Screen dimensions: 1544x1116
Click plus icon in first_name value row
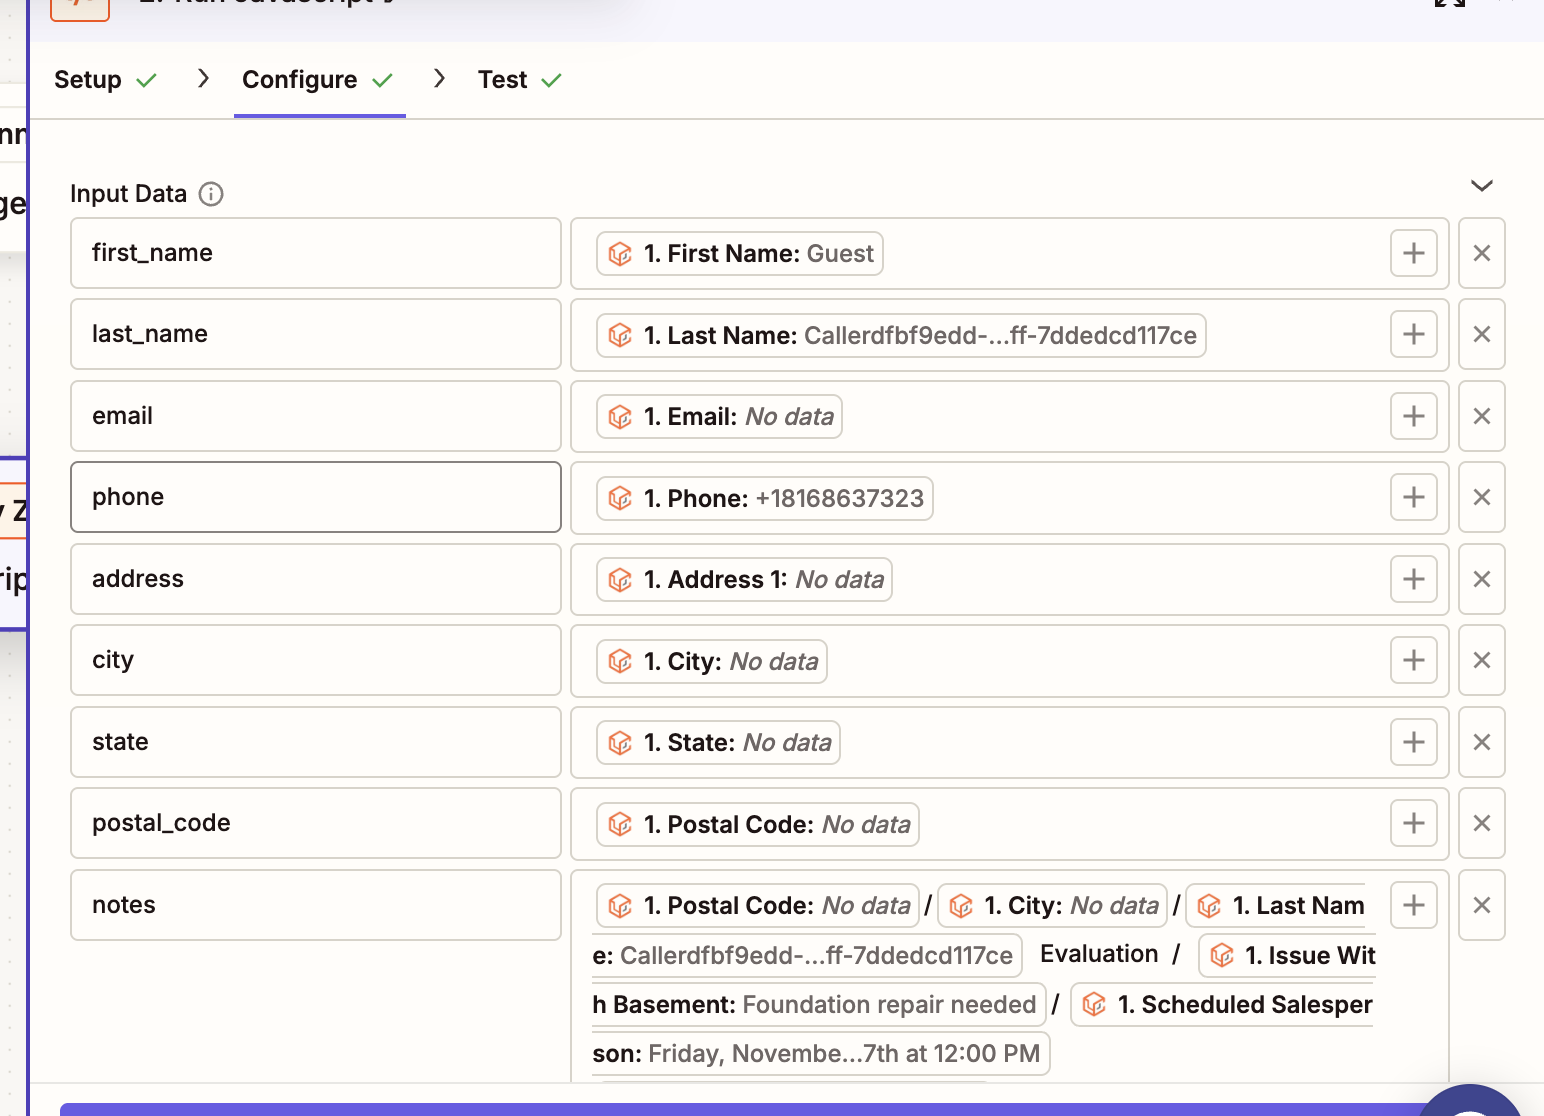tap(1413, 254)
